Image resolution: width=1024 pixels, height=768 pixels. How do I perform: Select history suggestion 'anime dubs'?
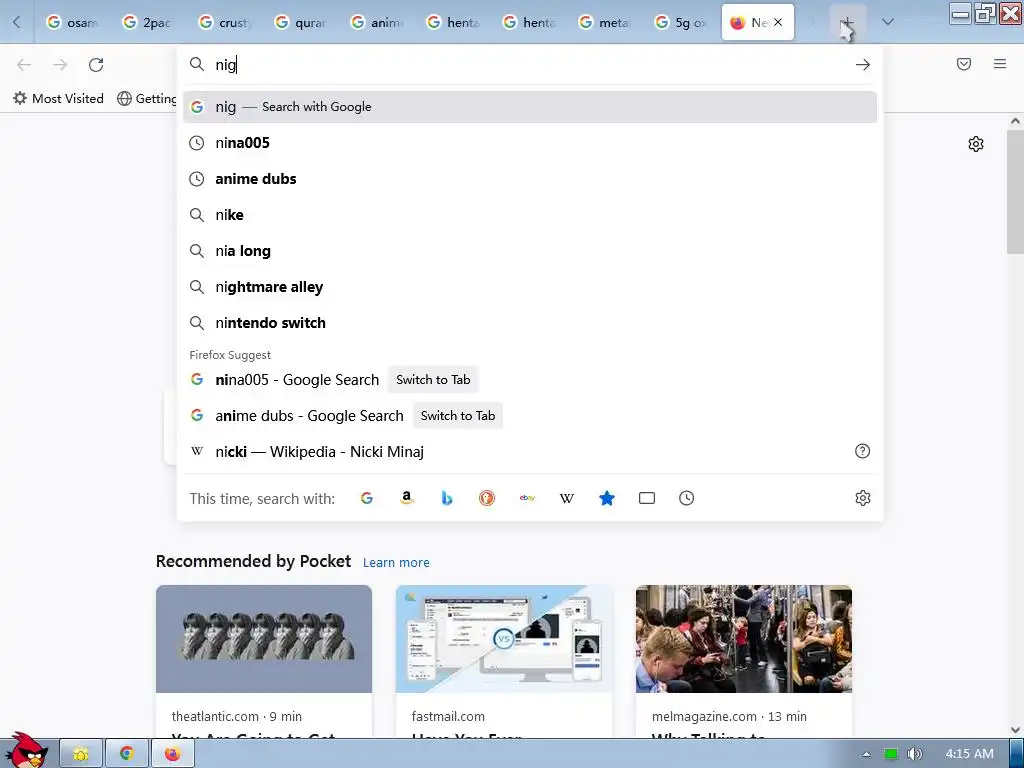pos(530,179)
